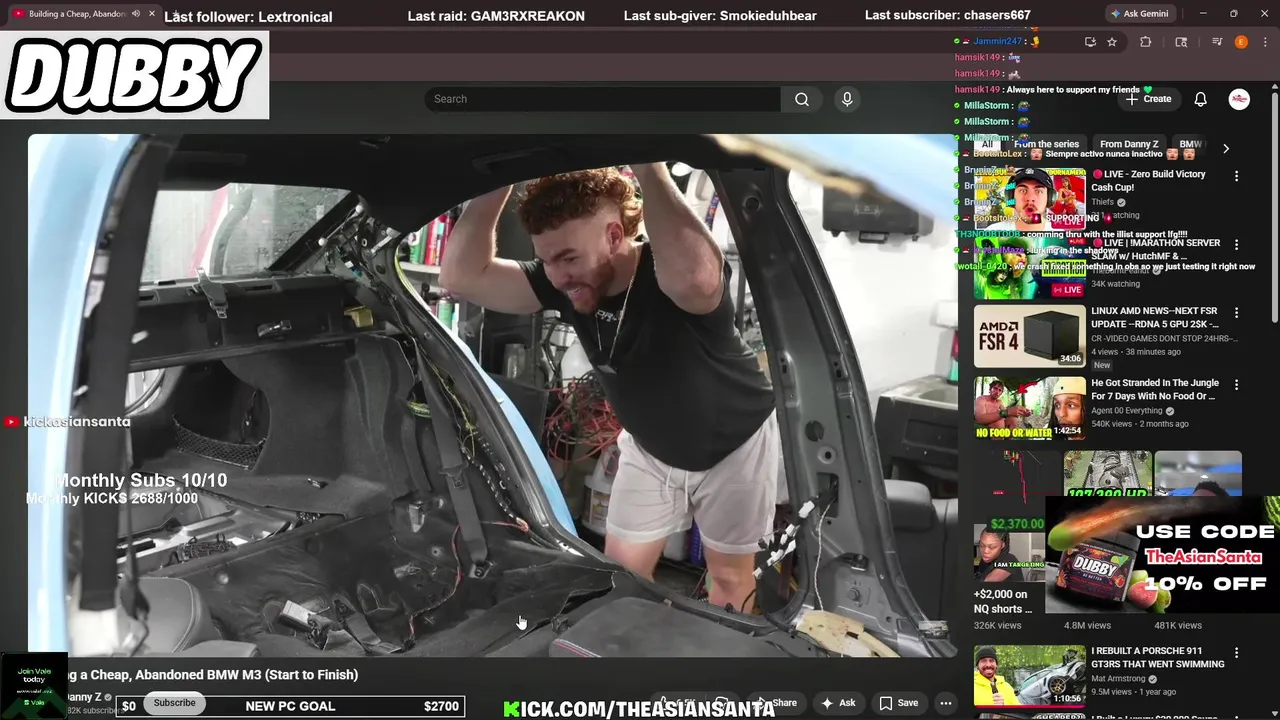Click the 'kickasiansanta' overlay label
This screenshot has width=1280, height=720.
[x=77, y=422]
